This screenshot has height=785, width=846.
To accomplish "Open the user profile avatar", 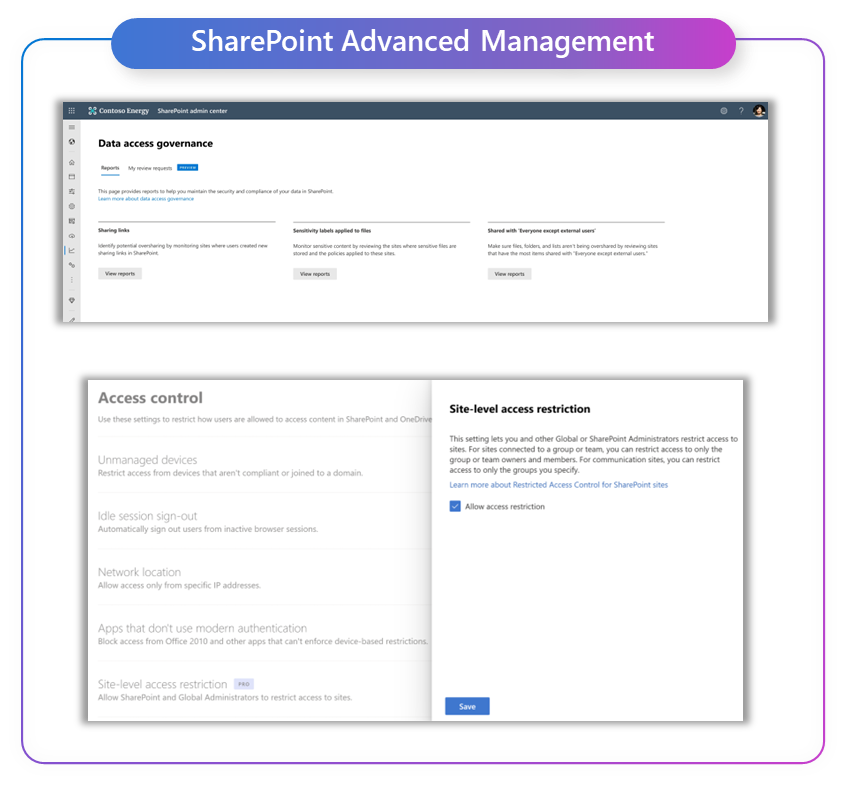I will pyautogui.click(x=759, y=111).
